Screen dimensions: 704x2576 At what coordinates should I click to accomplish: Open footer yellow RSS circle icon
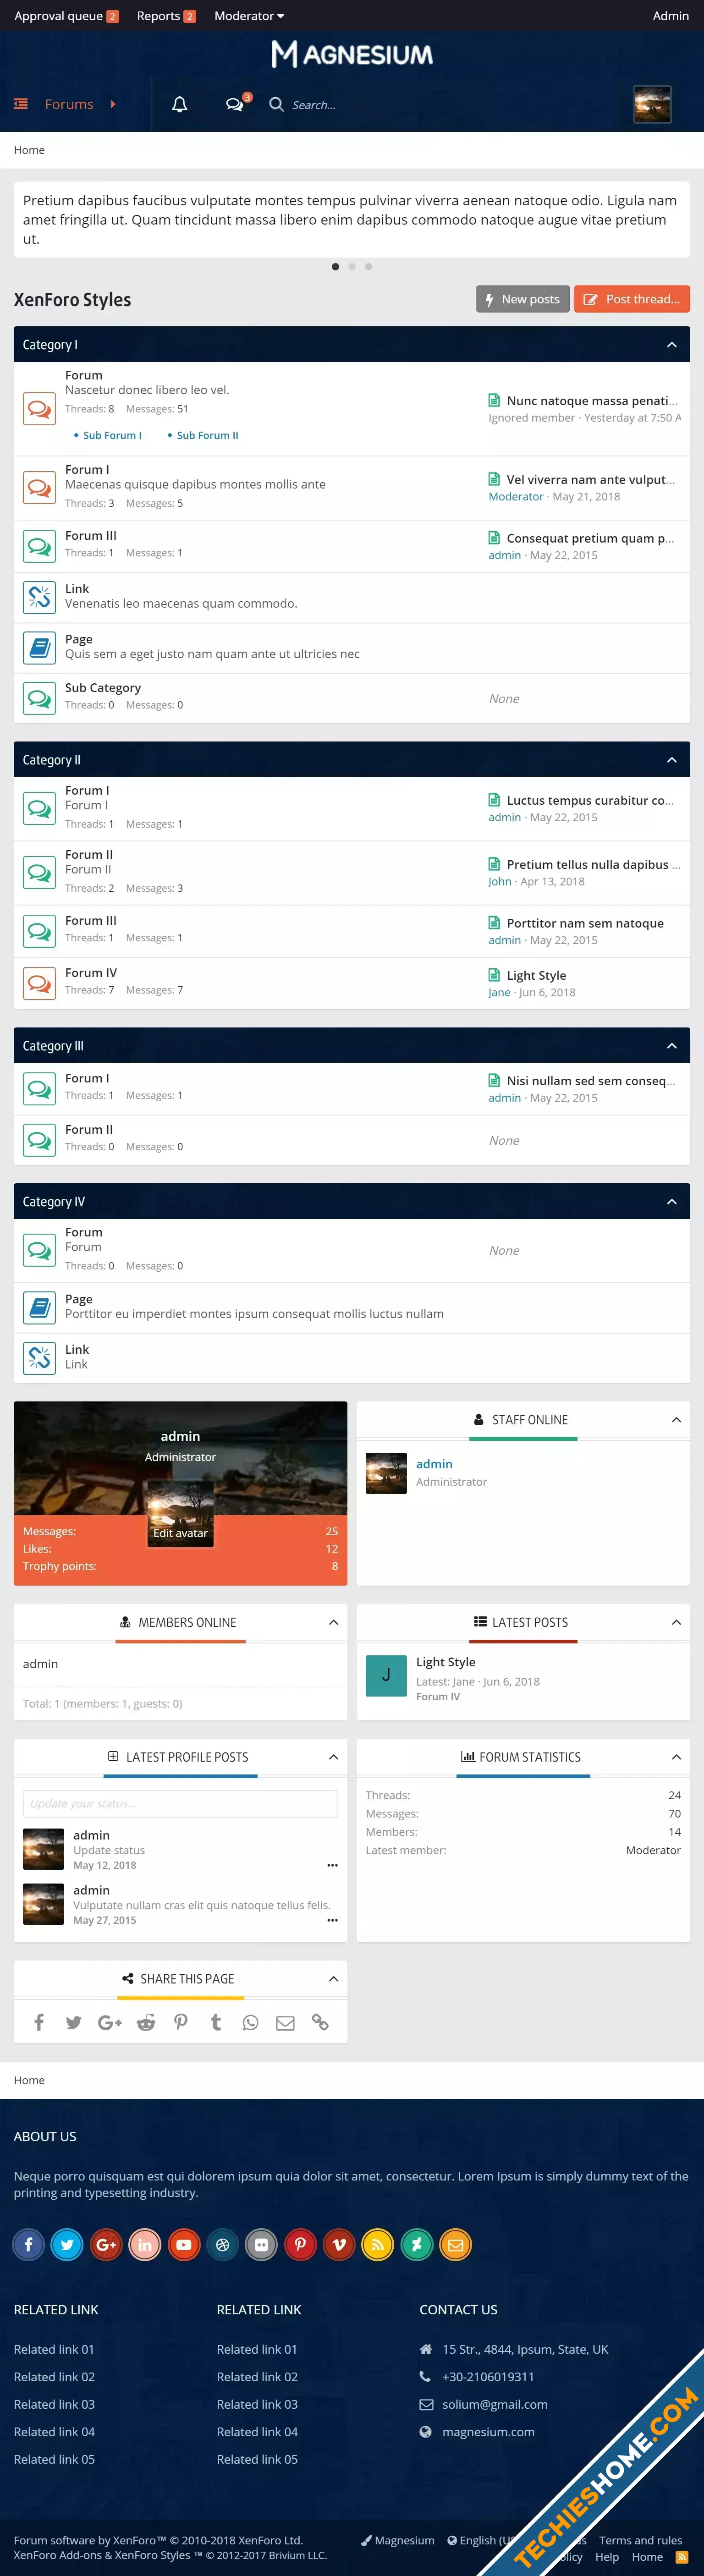point(378,2244)
